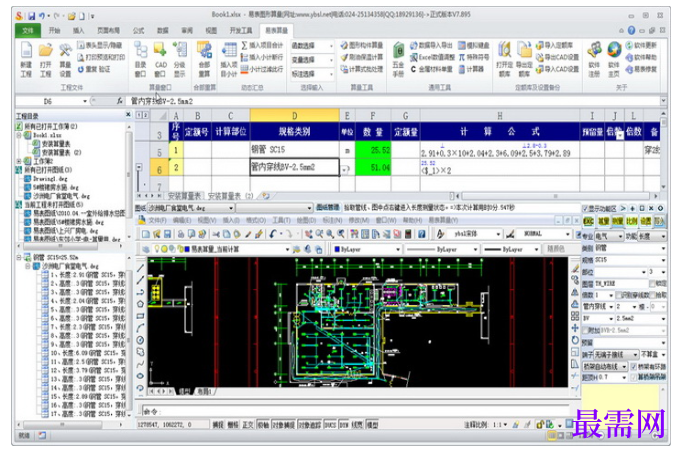Enable the 锁定 lock checkbox
Viewport: 684px width, 455px height.
653,284
